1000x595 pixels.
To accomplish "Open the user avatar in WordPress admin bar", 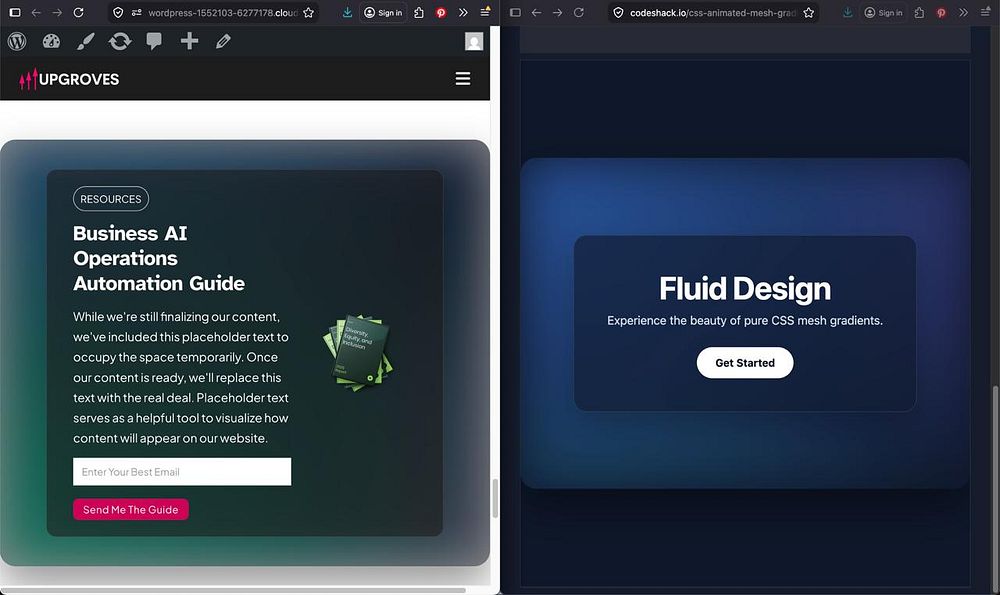I will (x=474, y=41).
